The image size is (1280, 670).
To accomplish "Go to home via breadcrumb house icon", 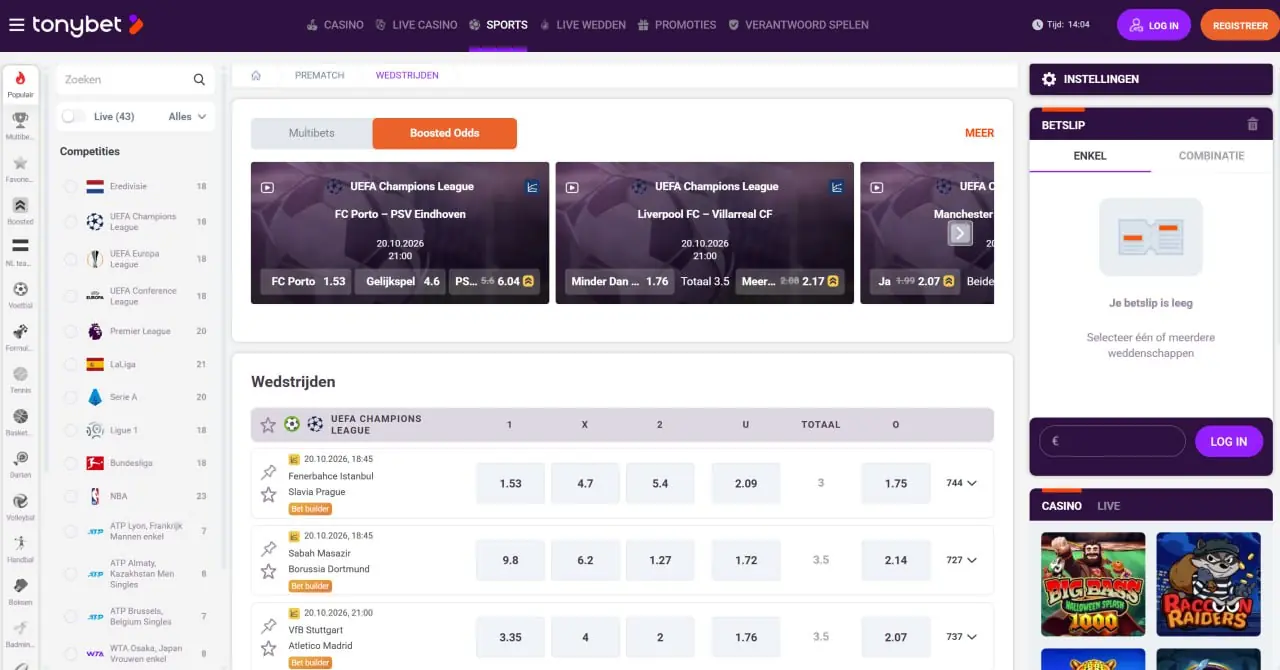I will click(x=256, y=75).
